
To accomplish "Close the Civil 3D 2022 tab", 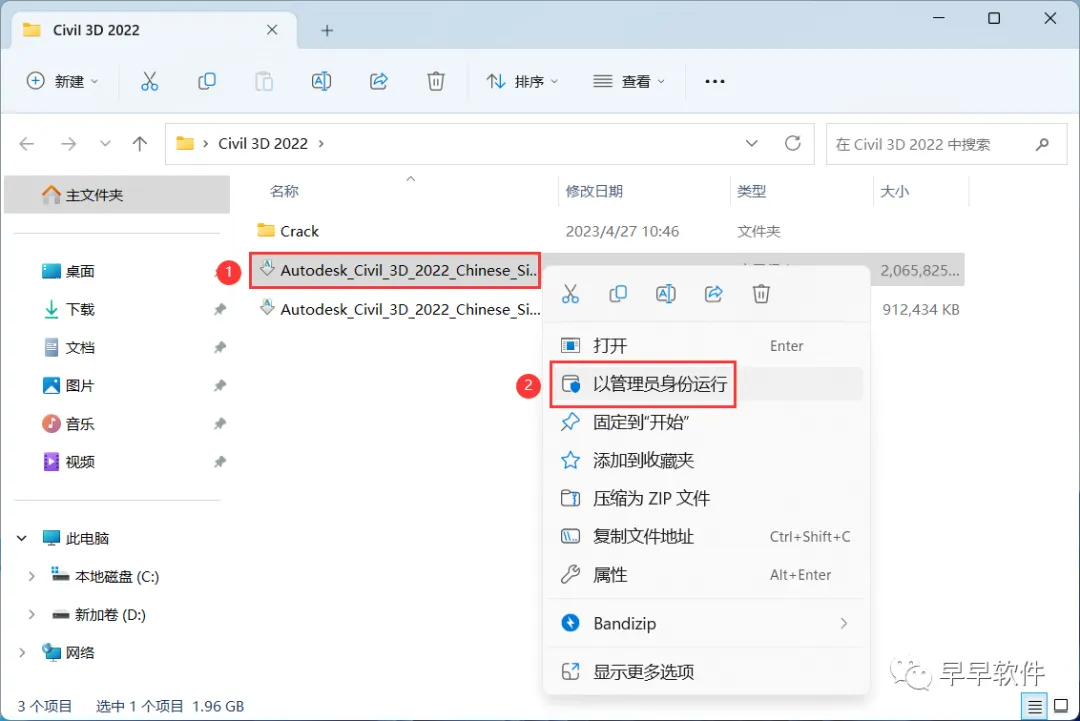I will click(x=272, y=30).
